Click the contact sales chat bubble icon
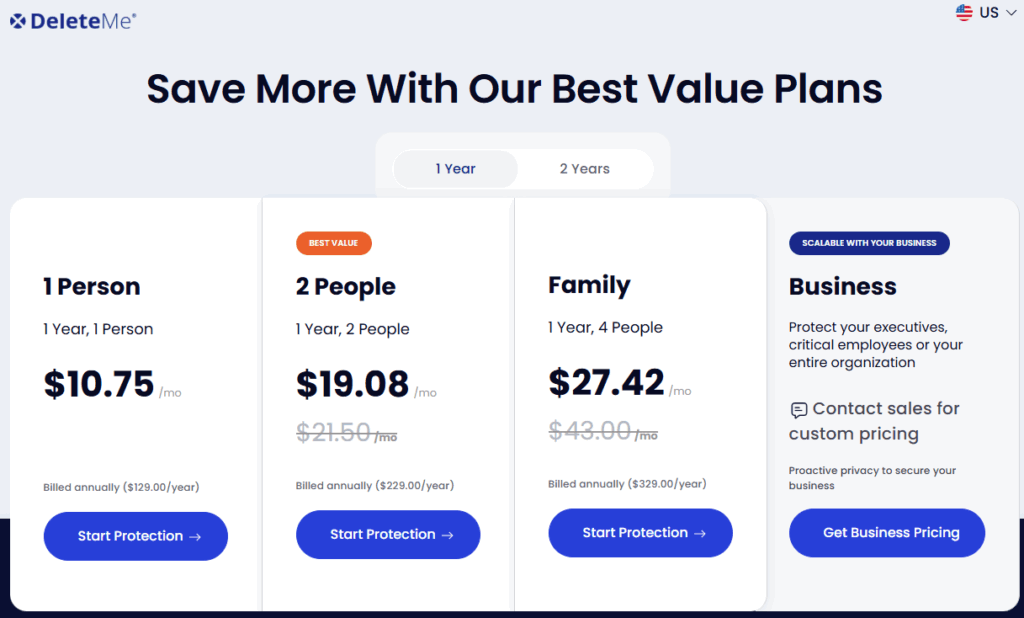 (x=798, y=410)
